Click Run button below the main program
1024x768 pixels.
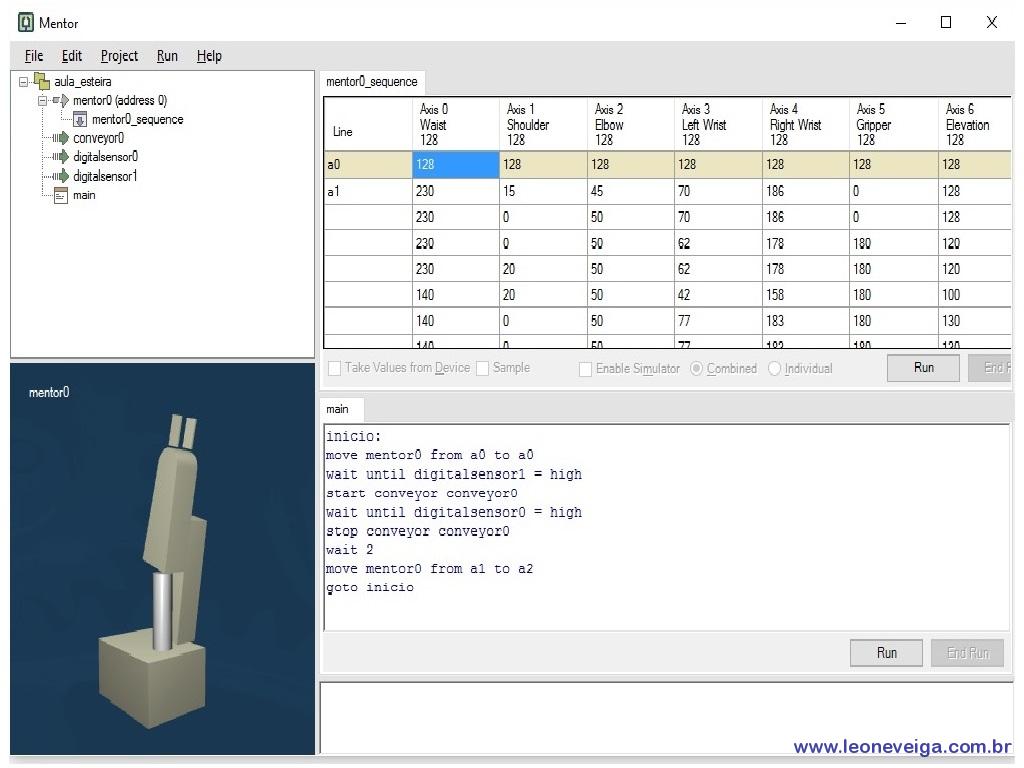(x=886, y=653)
